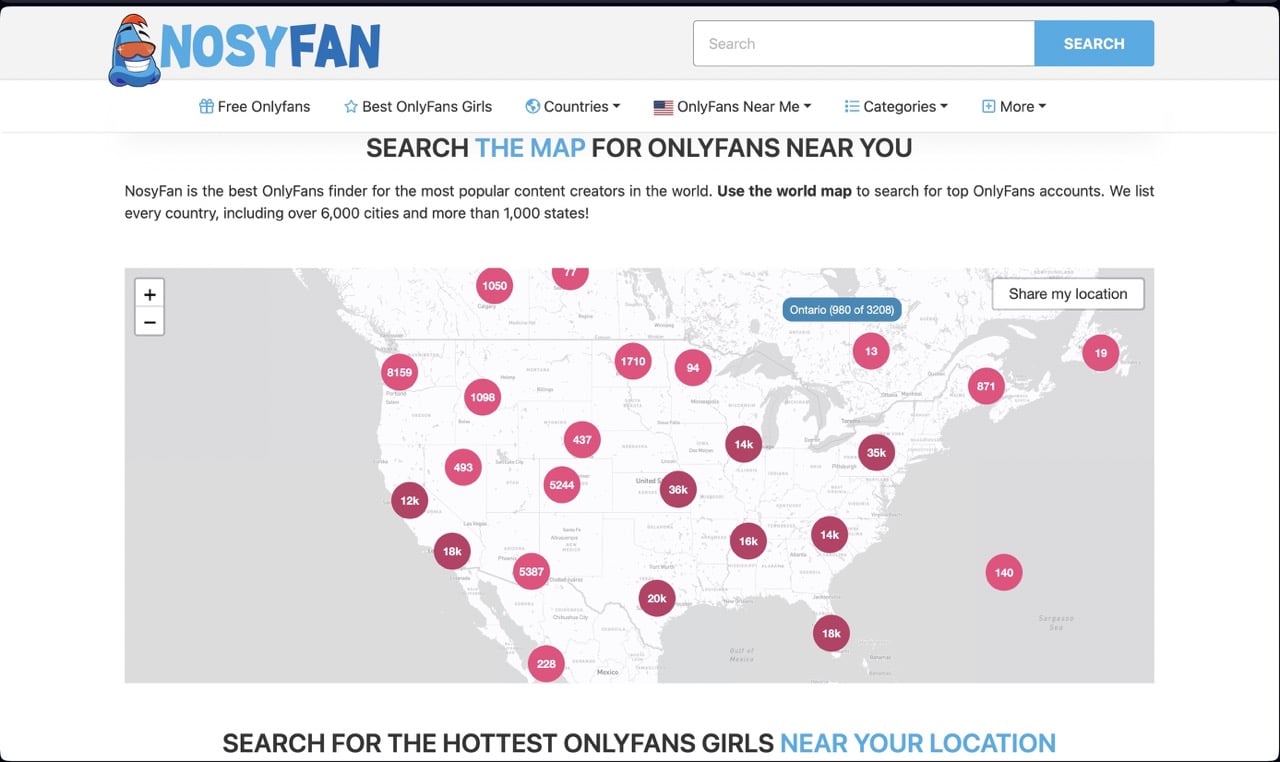This screenshot has width=1280, height=762.
Task: Zoom in on the map
Action: pyautogui.click(x=149, y=294)
